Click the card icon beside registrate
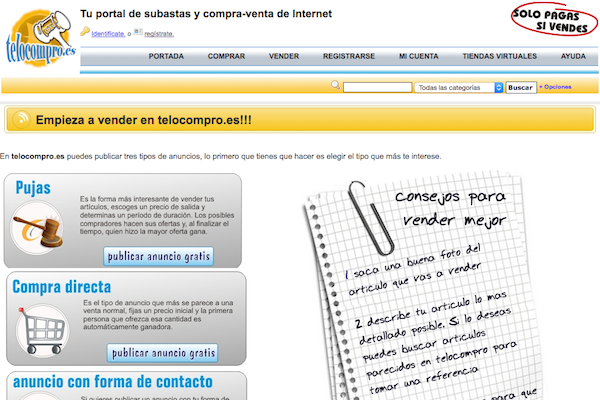This screenshot has height=400, width=600. (138, 31)
